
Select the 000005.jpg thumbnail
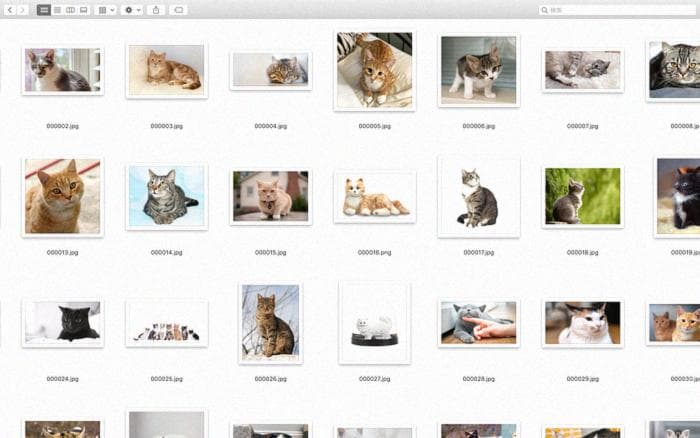point(375,70)
